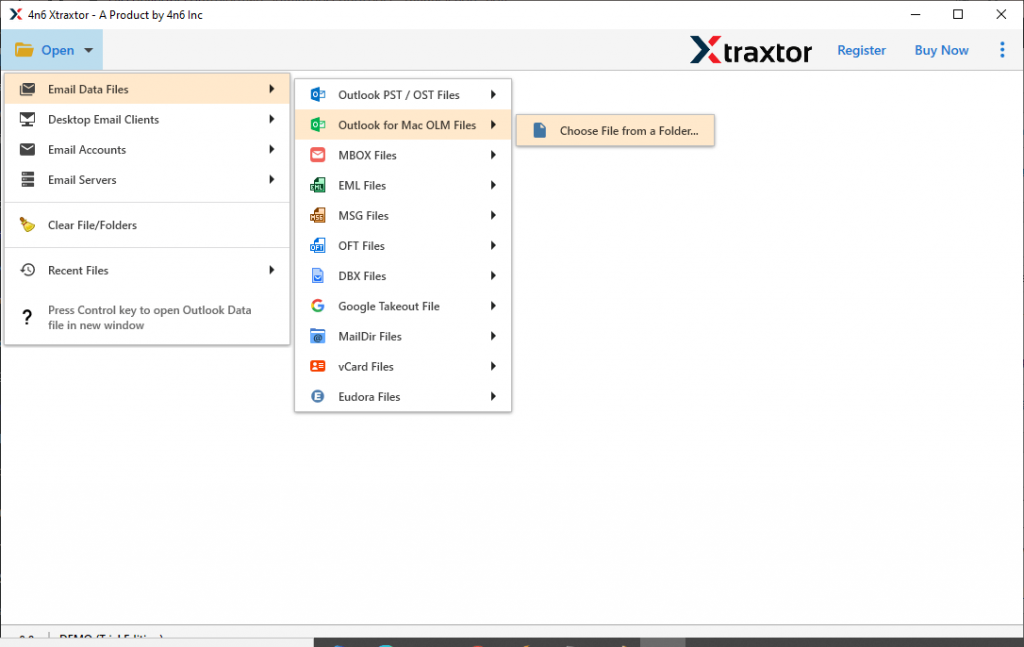Click the MailDir Files icon
This screenshot has height=647, width=1024.
318,337
